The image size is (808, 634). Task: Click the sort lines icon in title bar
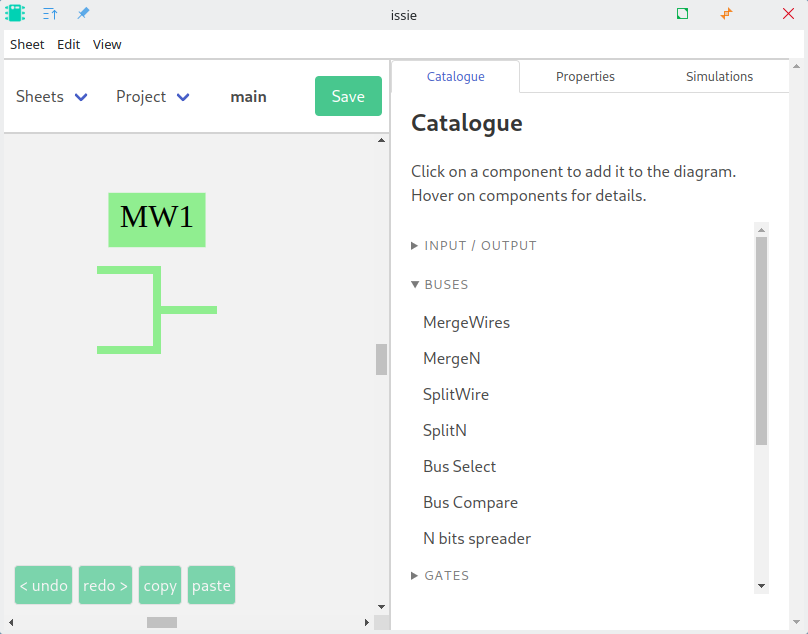[x=50, y=14]
